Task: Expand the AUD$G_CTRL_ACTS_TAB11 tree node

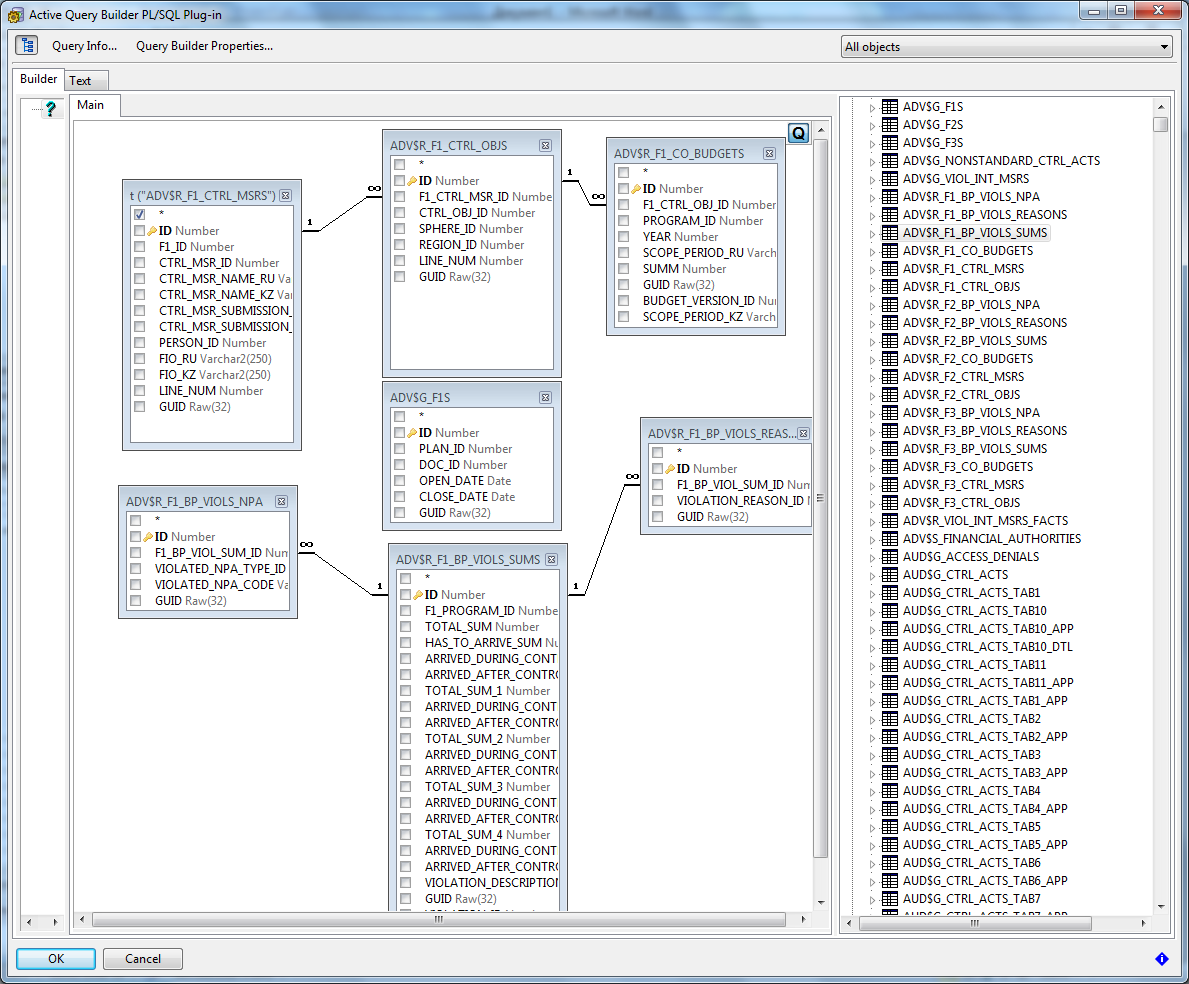Action: click(x=872, y=666)
